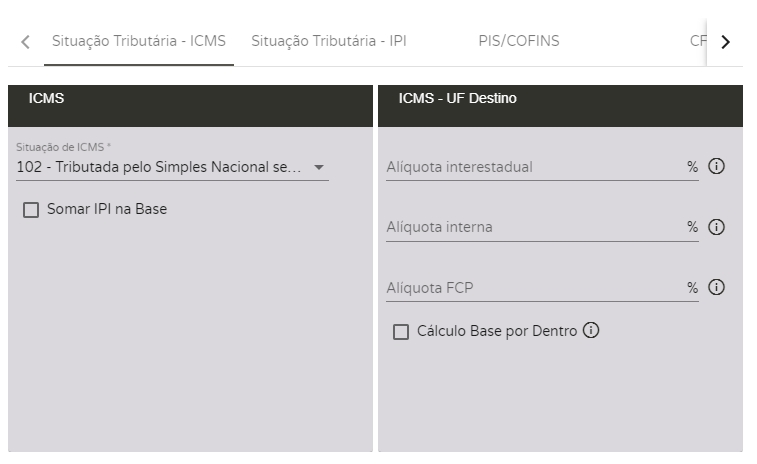Open the Situação Tributária - IPI tab
Viewport: 757px width, 464px height.
point(328,42)
